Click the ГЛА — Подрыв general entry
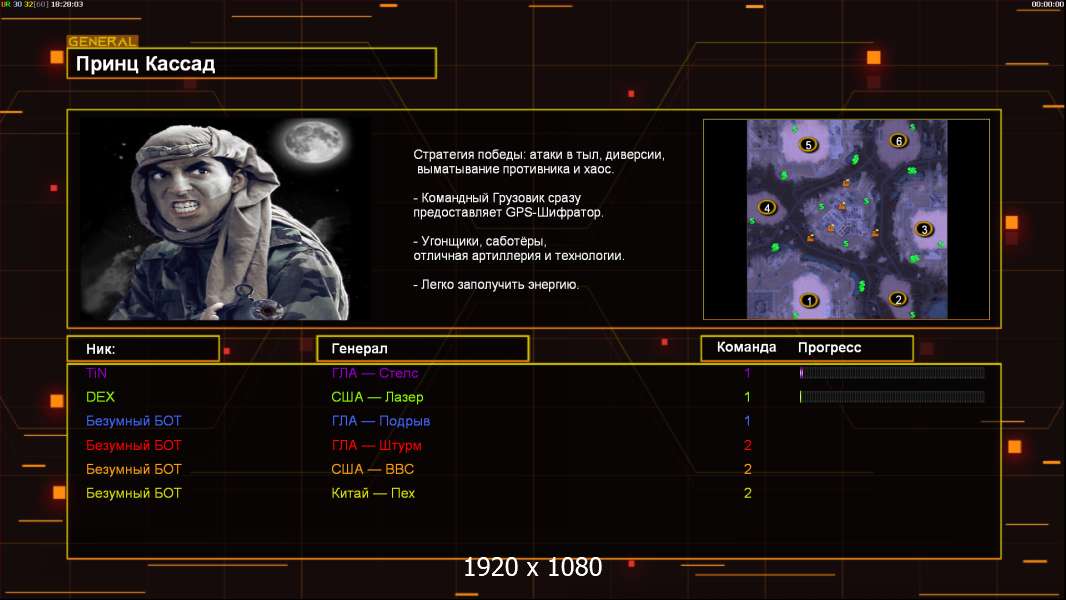 click(381, 421)
